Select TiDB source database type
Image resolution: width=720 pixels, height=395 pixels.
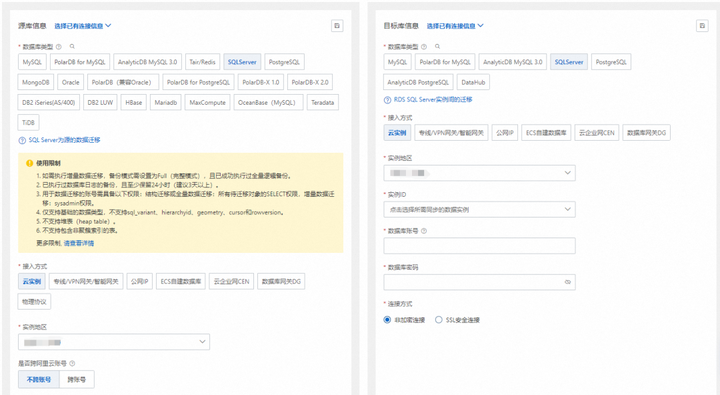tap(28, 123)
